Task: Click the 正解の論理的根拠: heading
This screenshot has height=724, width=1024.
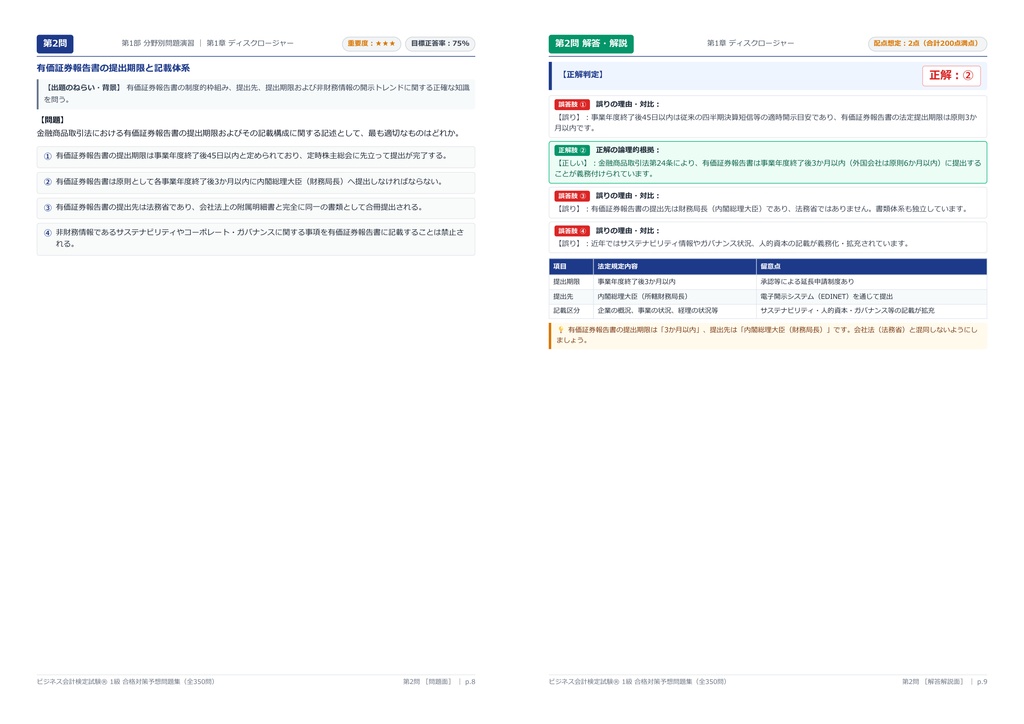Action: [628, 150]
